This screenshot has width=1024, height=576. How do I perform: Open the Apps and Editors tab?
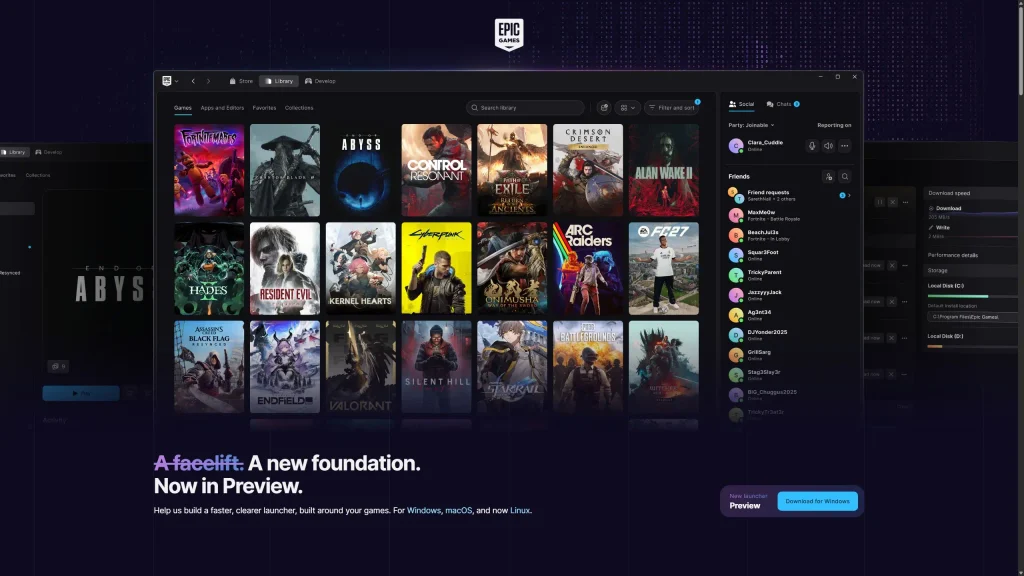pyautogui.click(x=222, y=108)
